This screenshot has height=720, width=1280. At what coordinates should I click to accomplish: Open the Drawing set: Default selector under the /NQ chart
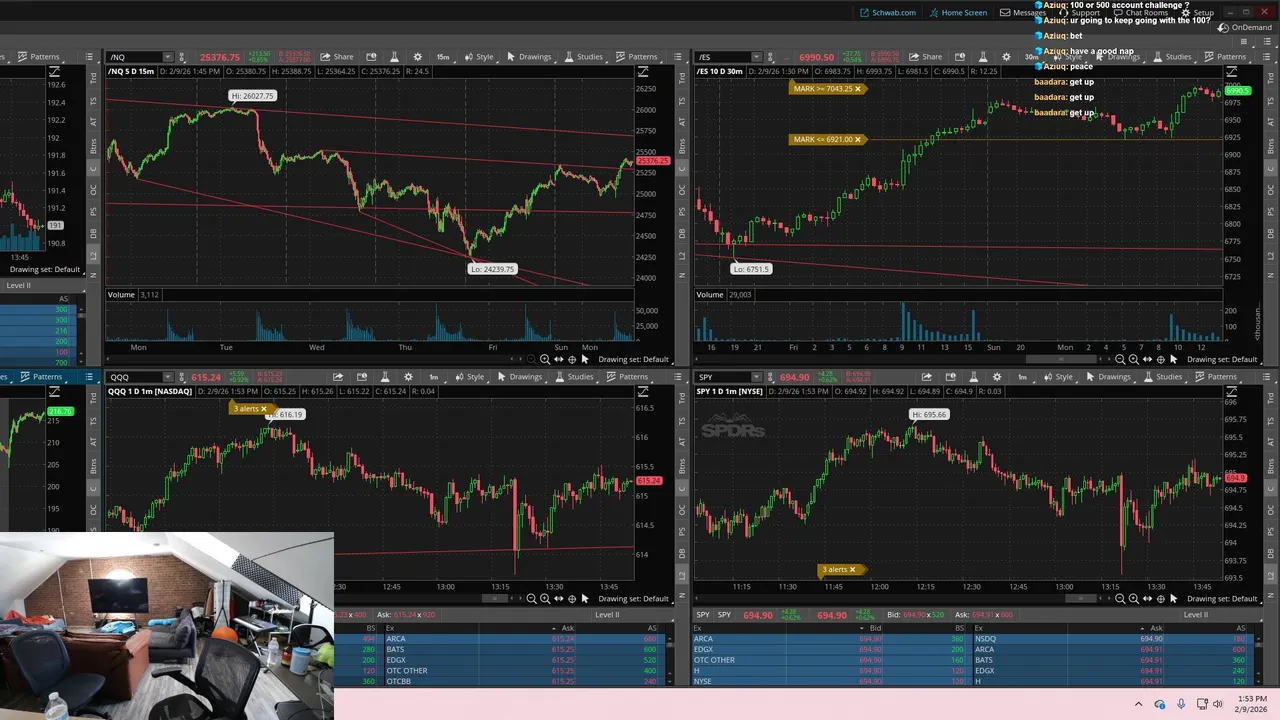[634, 359]
